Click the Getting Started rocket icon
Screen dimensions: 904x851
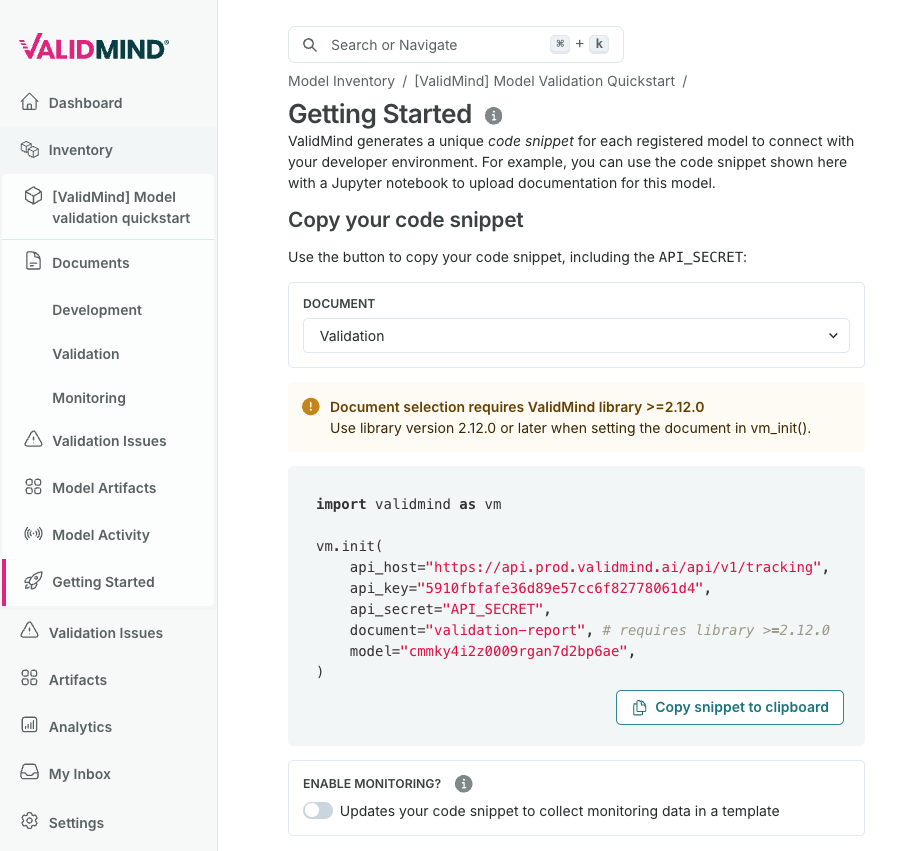click(33, 581)
